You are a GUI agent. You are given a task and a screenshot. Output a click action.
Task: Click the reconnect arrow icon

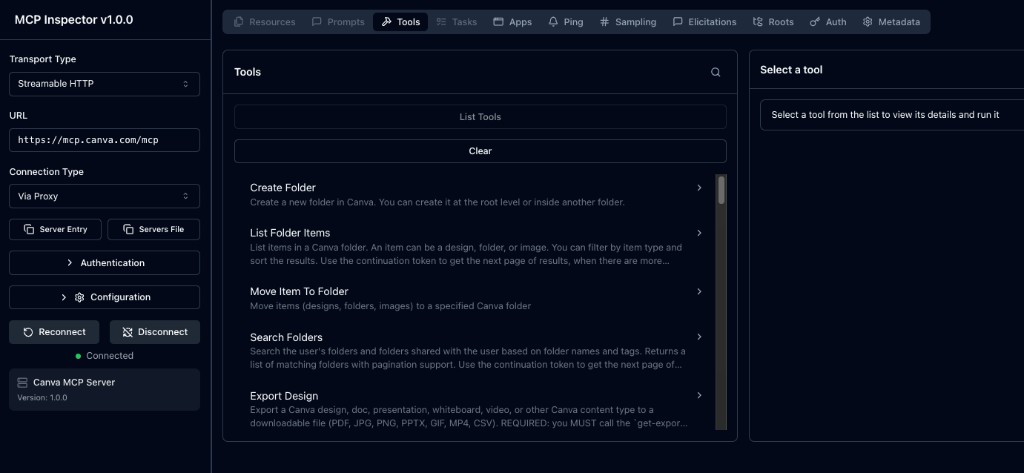tap(28, 332)
